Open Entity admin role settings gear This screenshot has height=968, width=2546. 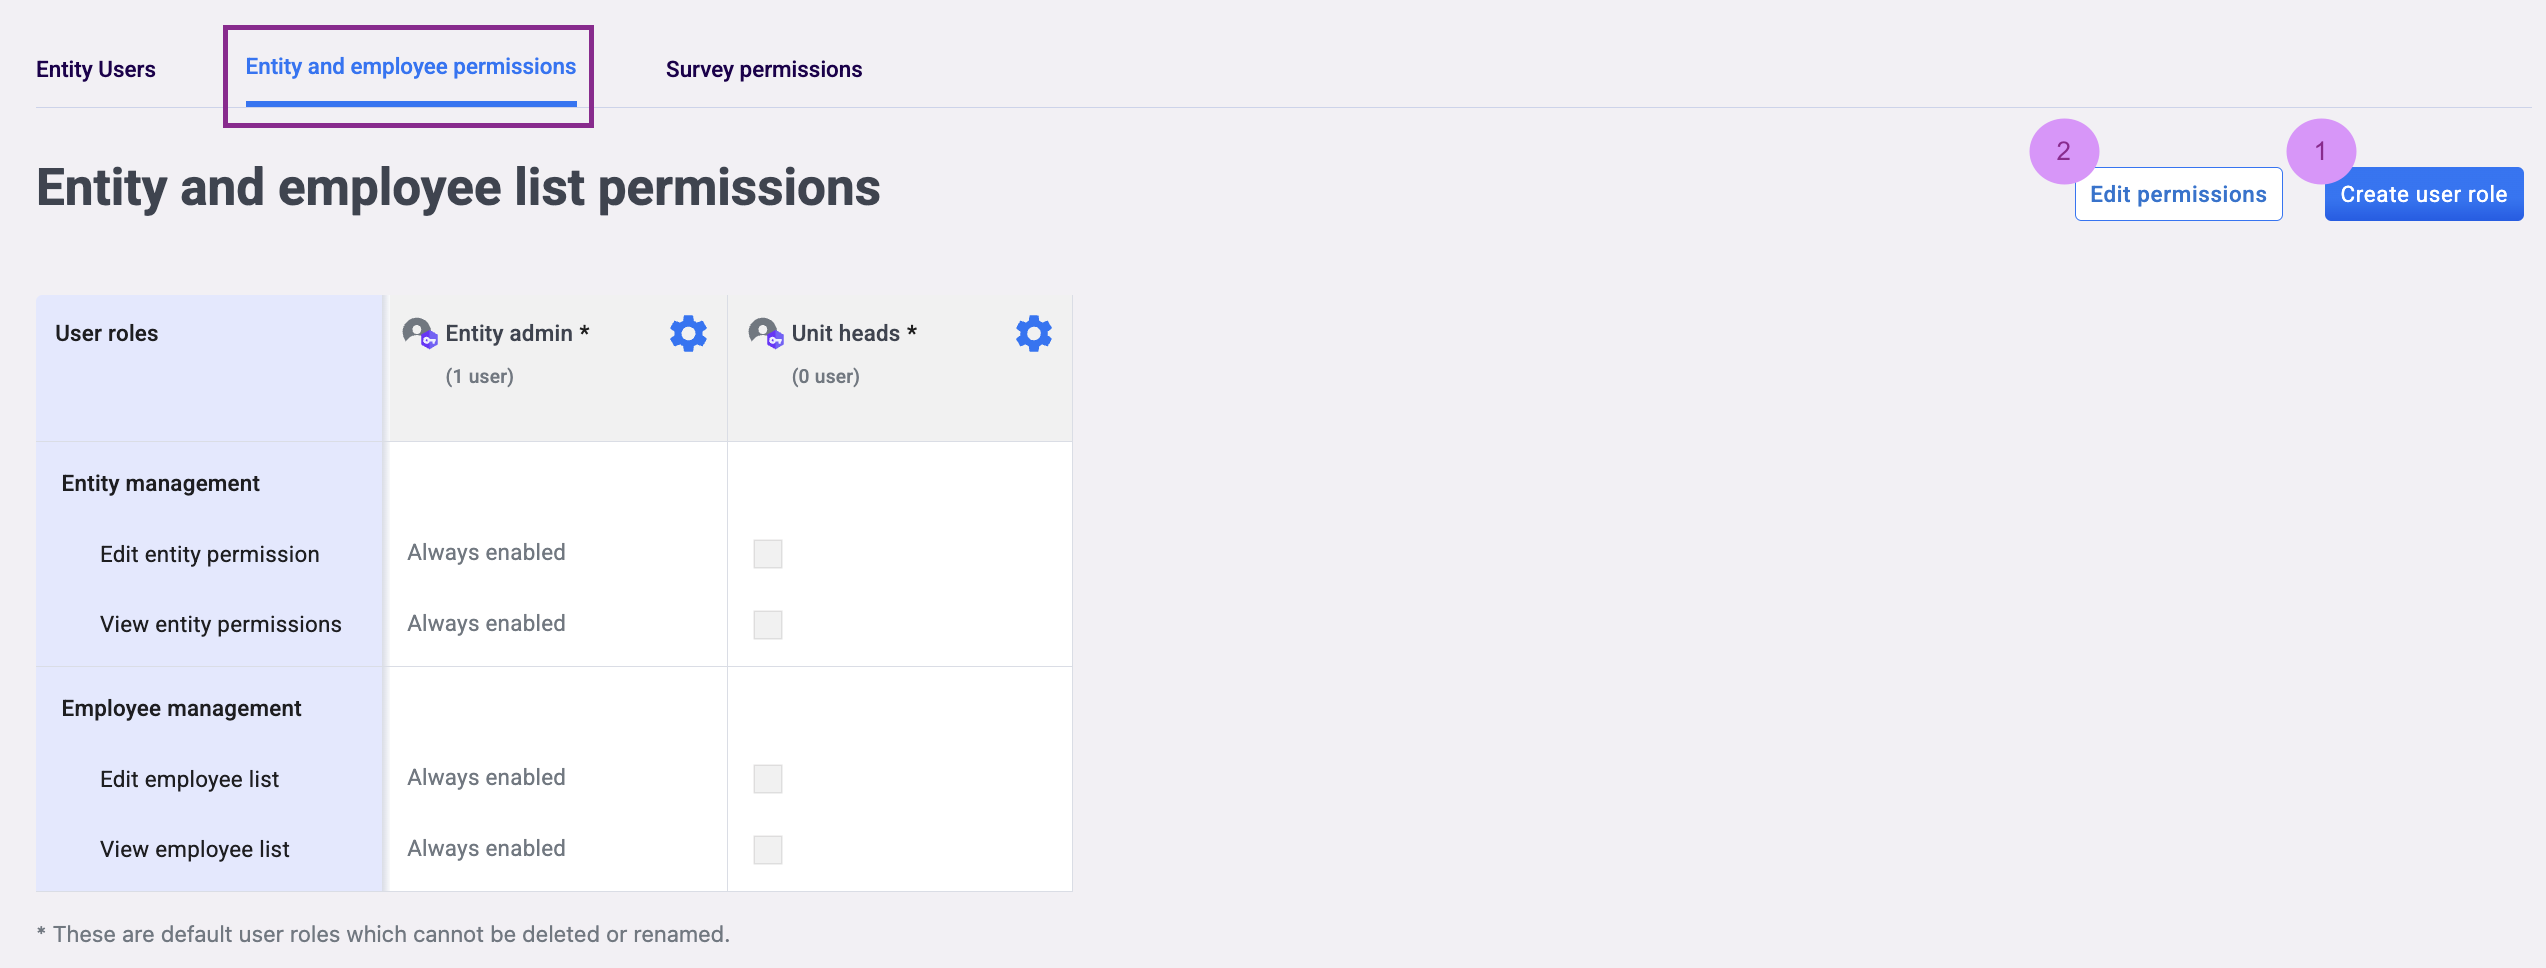click(x=688, y=333)
